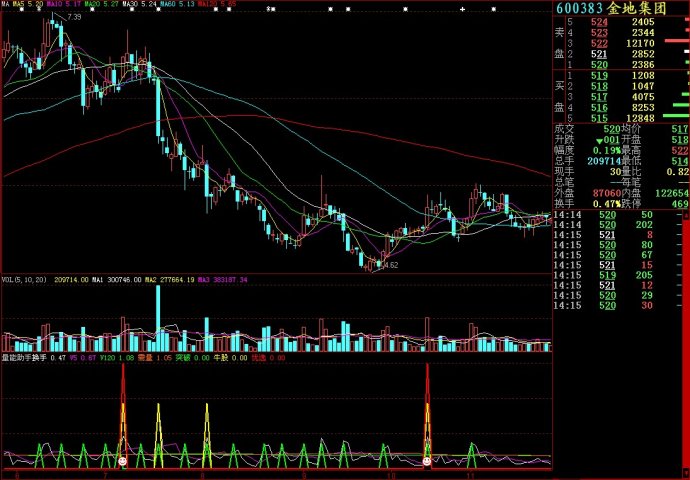Image resolution: width=690 pixels, height=480 pixels.
Task: Click the 换手 value 0.47%
Action: coord(607,204)
